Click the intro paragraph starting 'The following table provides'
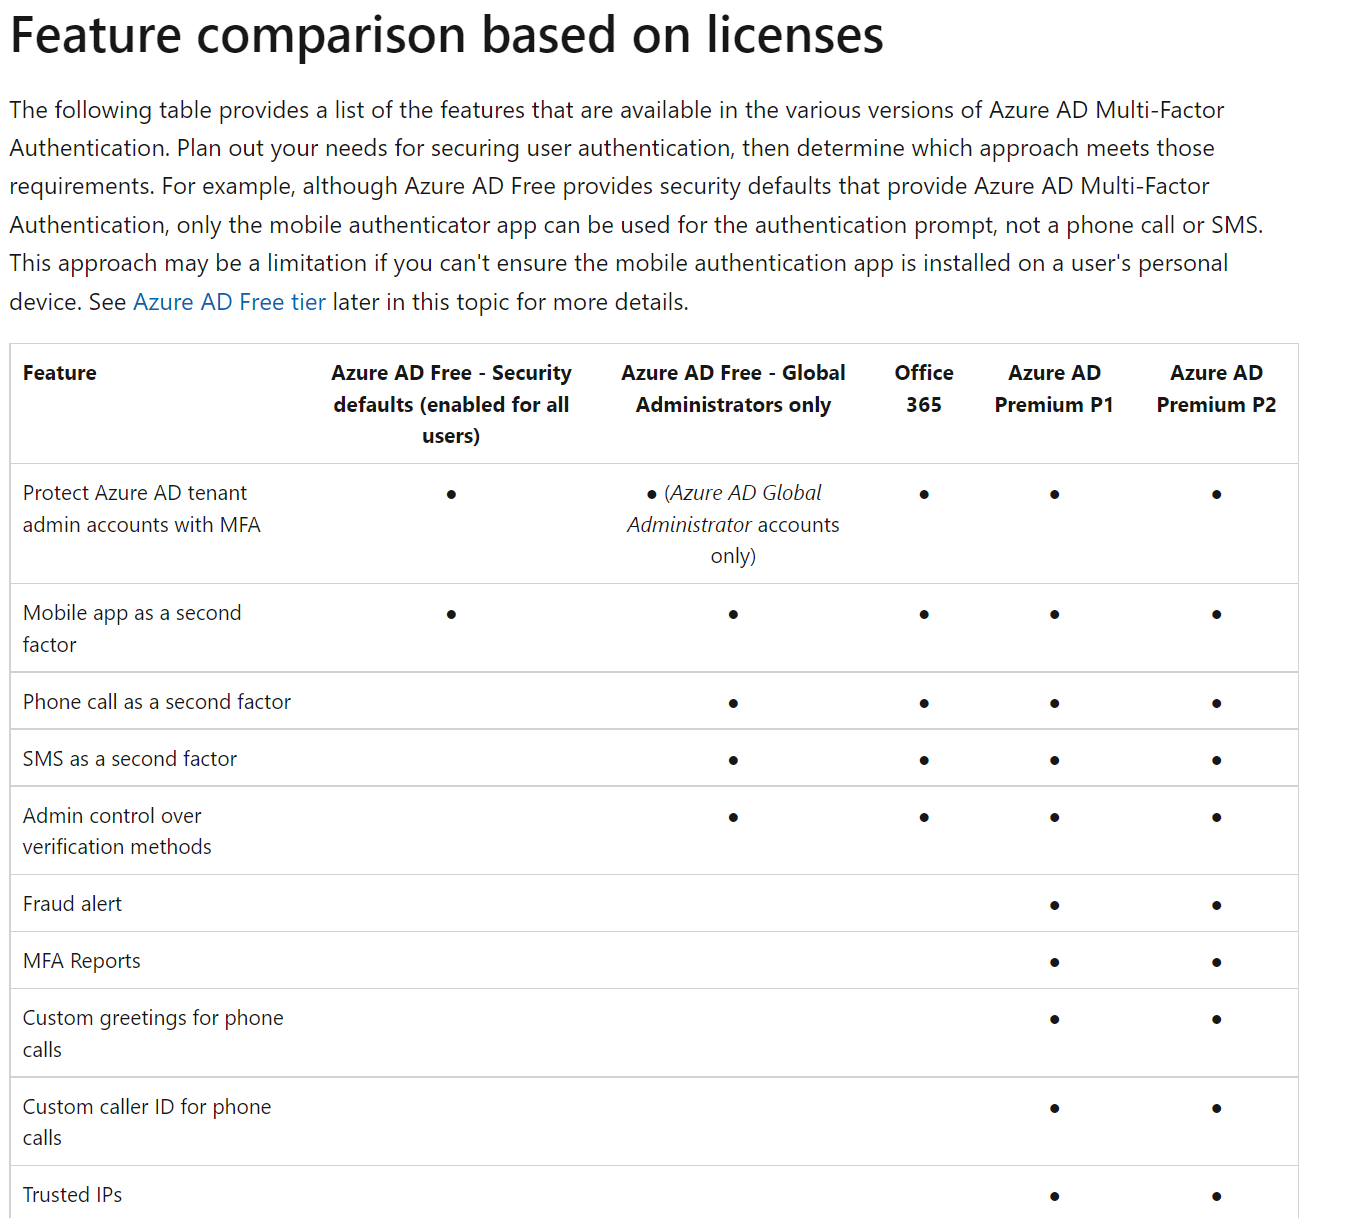The image size is (1347, 1218). 636,206
